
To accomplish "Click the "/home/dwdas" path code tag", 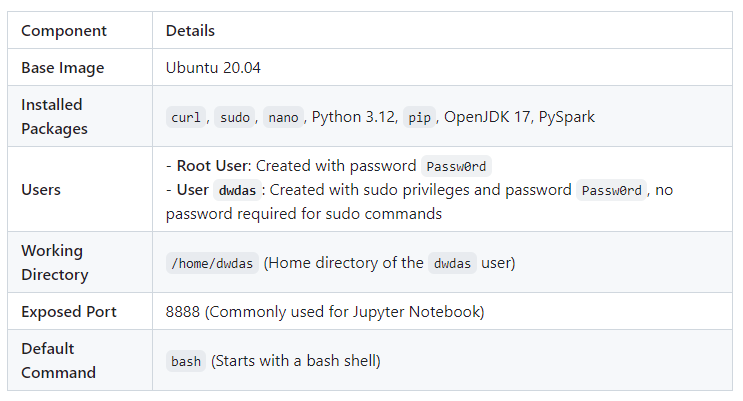I will (x=213, y=263).
